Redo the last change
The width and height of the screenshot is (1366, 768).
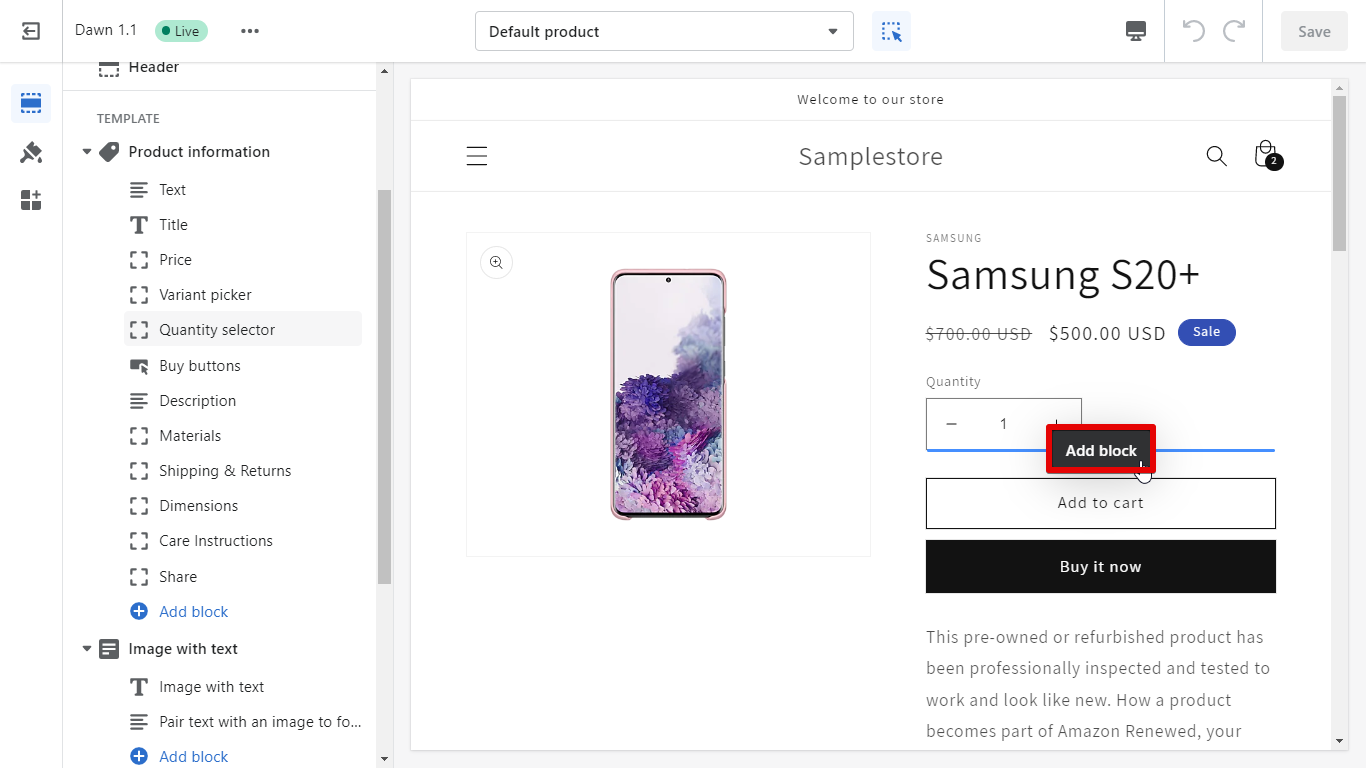click(x=1234, y=31)
